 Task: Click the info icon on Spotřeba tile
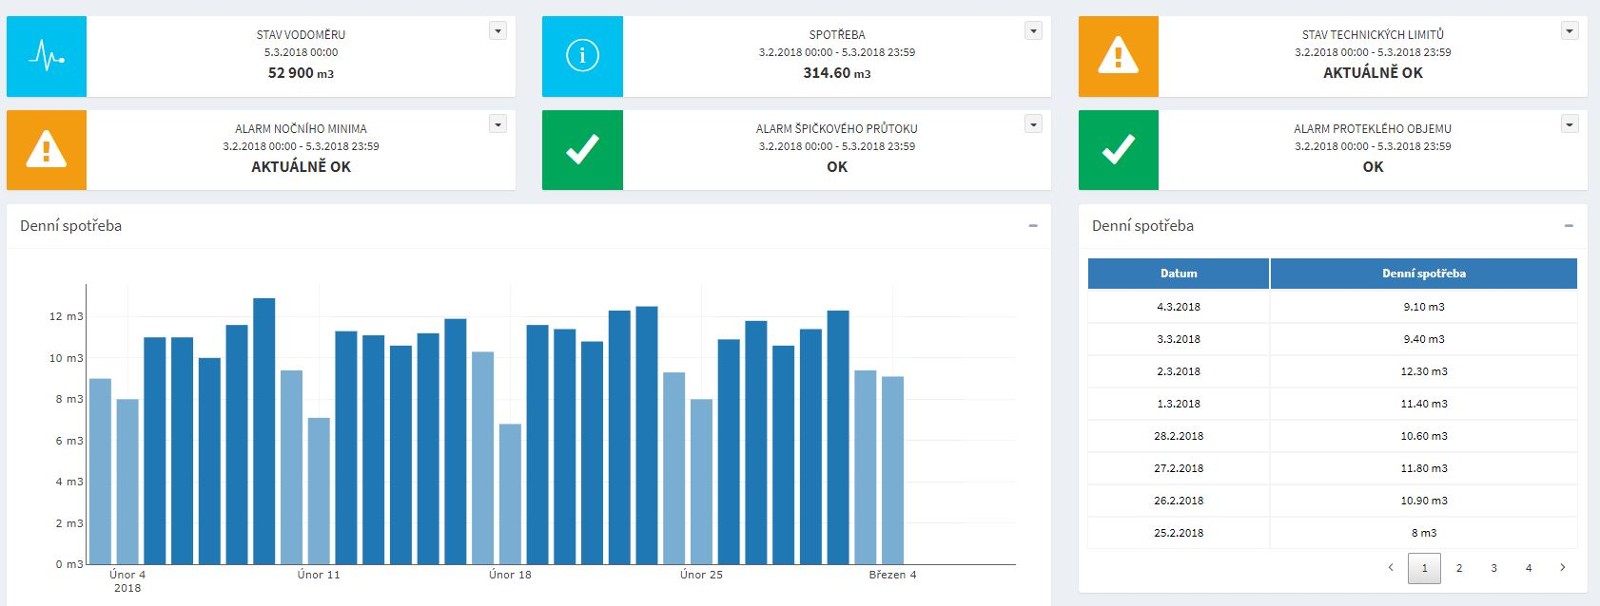[x=582, y=56]
